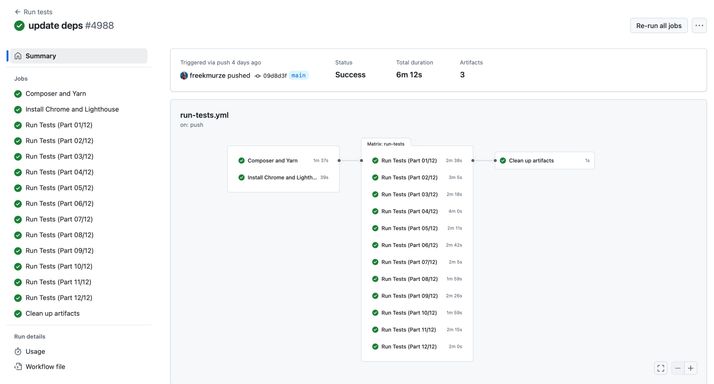This screenshot has height=384, width=714.
Task: Click the Summary home icon
Action: (x=18, y=56)
